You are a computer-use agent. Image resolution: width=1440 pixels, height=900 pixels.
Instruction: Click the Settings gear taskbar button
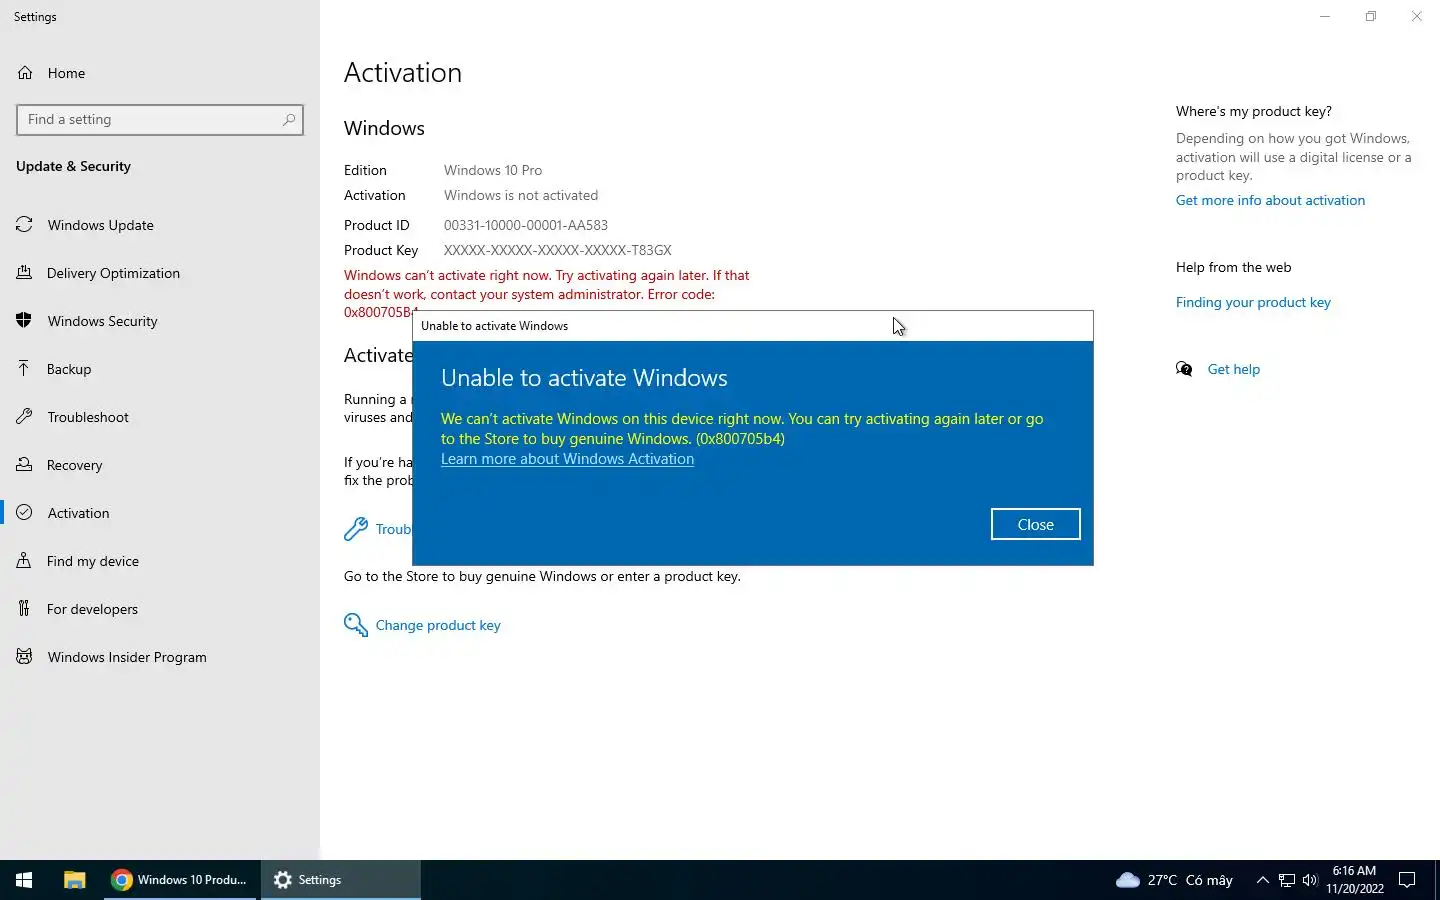(340, 880)
